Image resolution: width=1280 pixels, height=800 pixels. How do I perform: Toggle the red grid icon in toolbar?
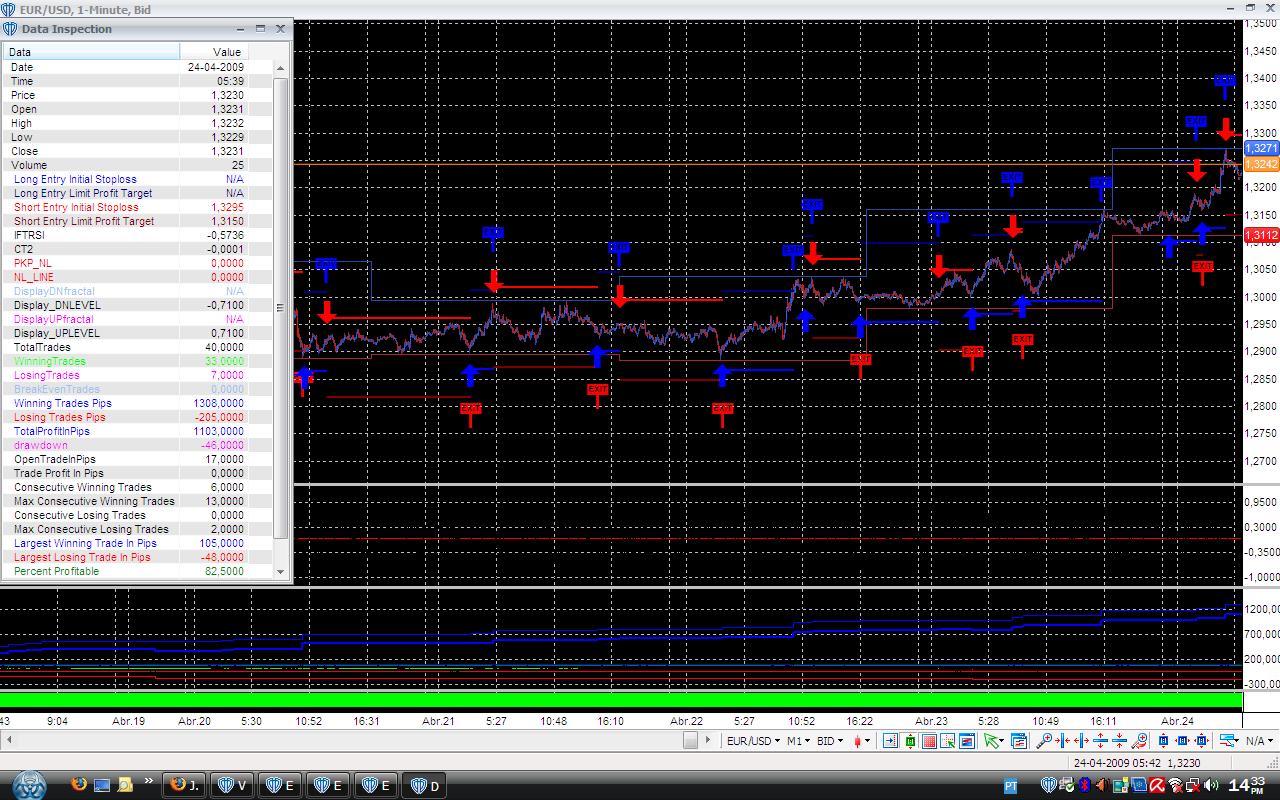(929, 741)
